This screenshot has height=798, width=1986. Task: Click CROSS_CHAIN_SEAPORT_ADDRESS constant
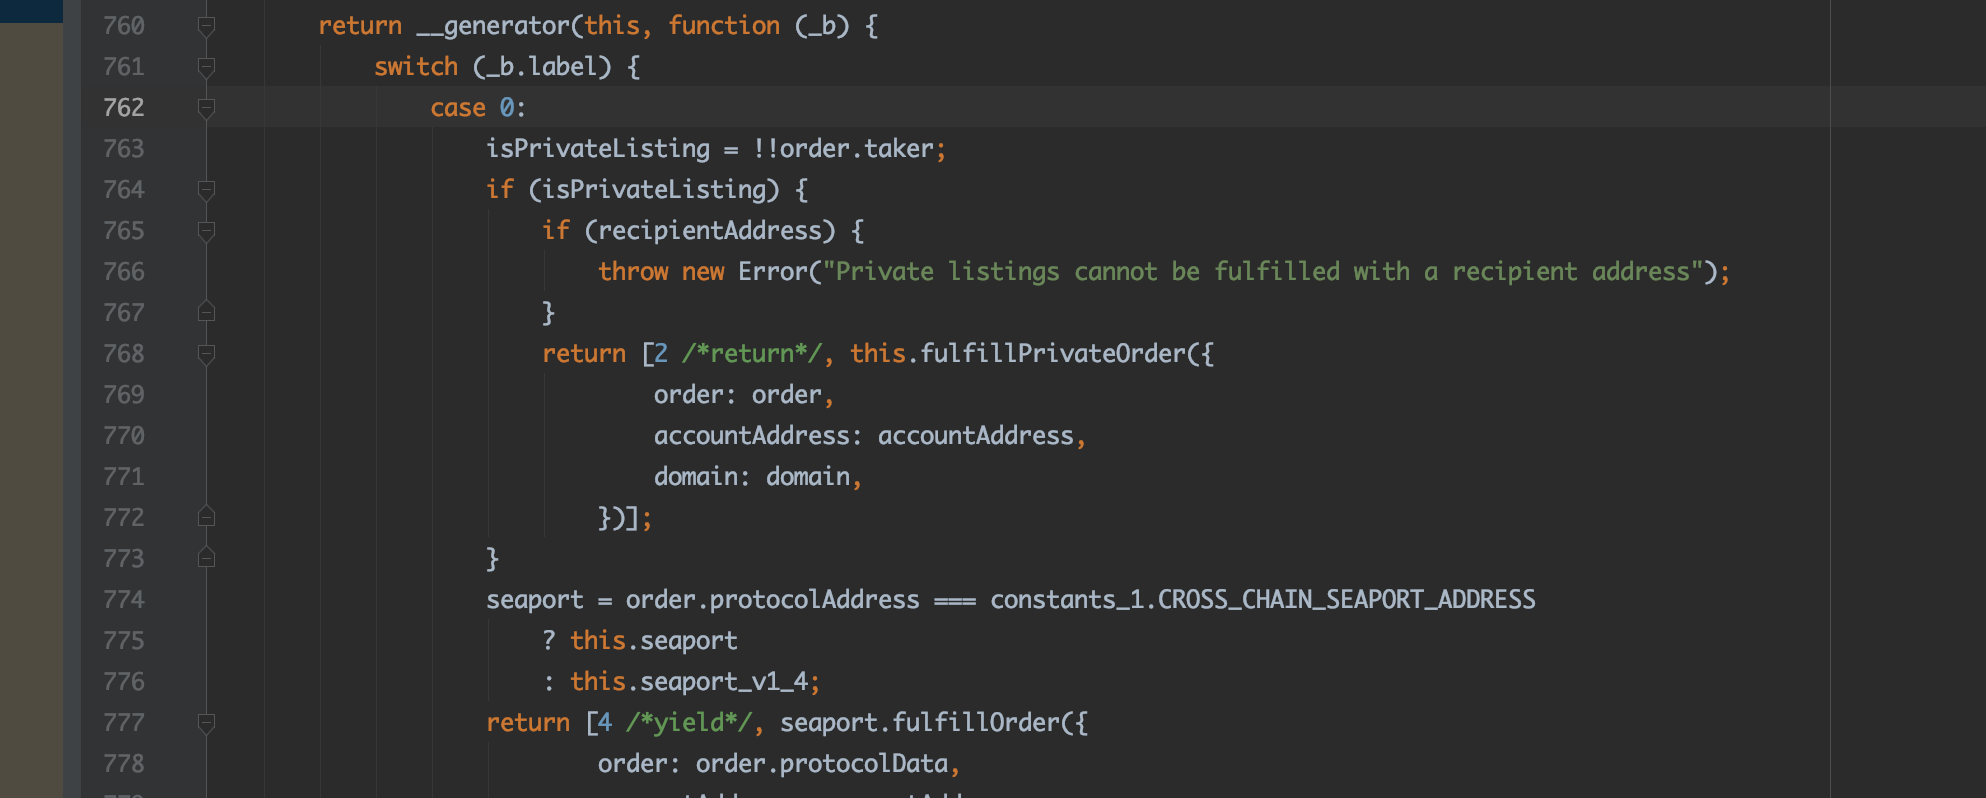tap(1347, 600)
